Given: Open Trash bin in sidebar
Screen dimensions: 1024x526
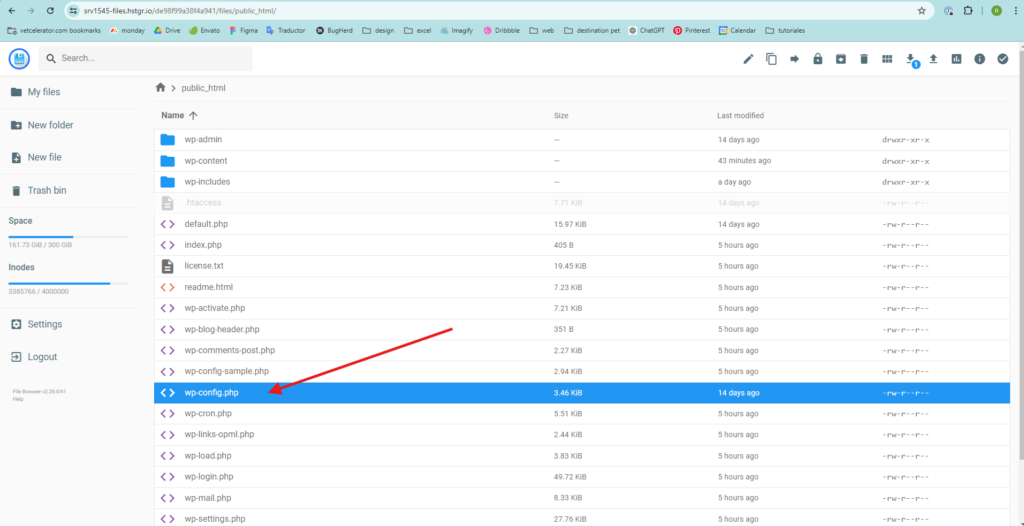Looking at the screenshot, I should 46,190.
